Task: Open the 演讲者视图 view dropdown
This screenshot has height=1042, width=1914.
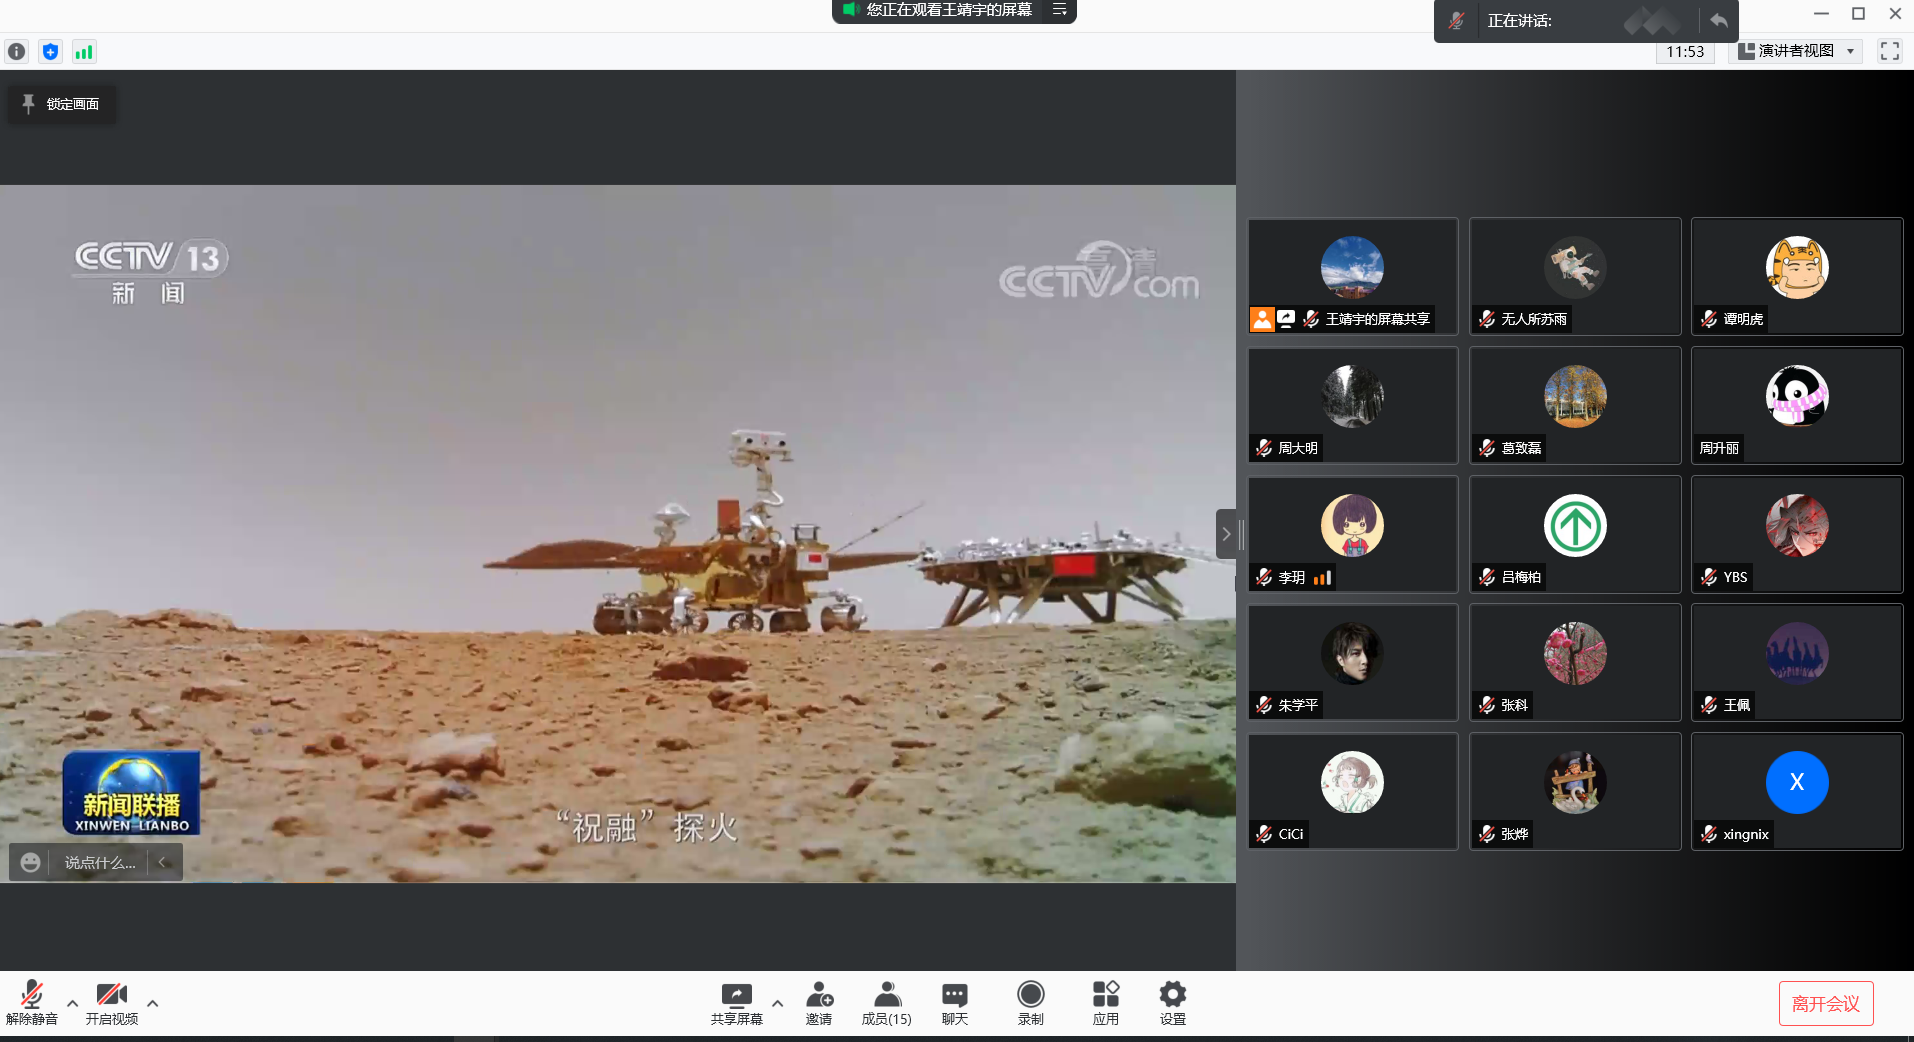Action: pos(1796,51)
